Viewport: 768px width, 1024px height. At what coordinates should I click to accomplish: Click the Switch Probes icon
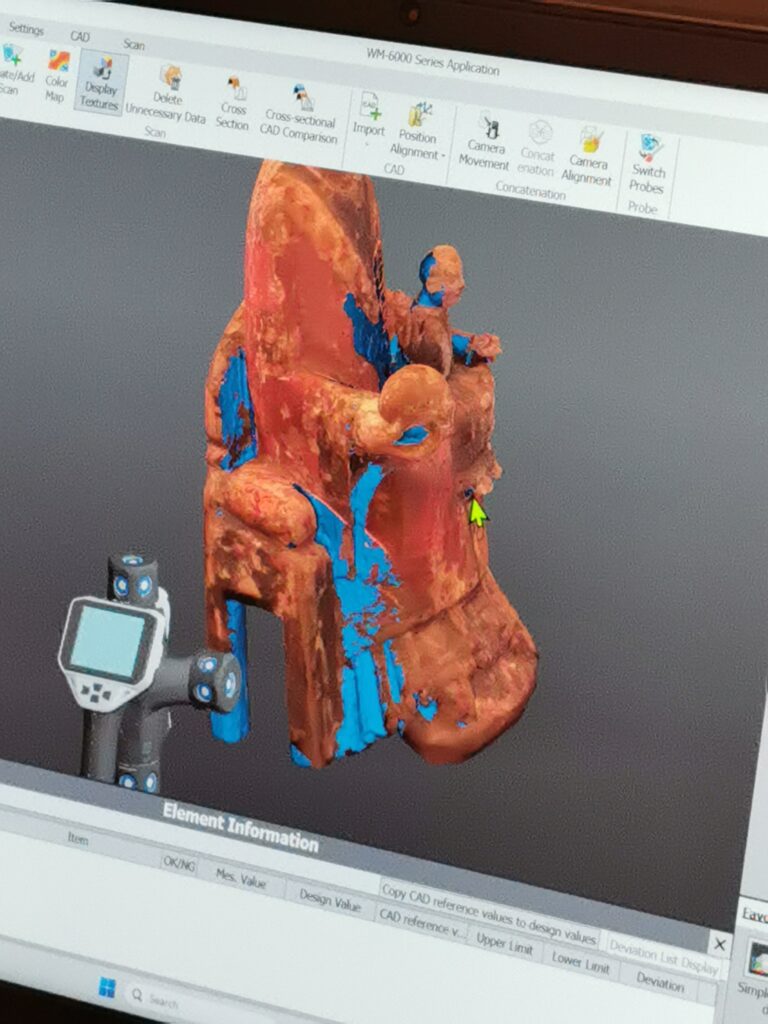[x=649, y=162]
